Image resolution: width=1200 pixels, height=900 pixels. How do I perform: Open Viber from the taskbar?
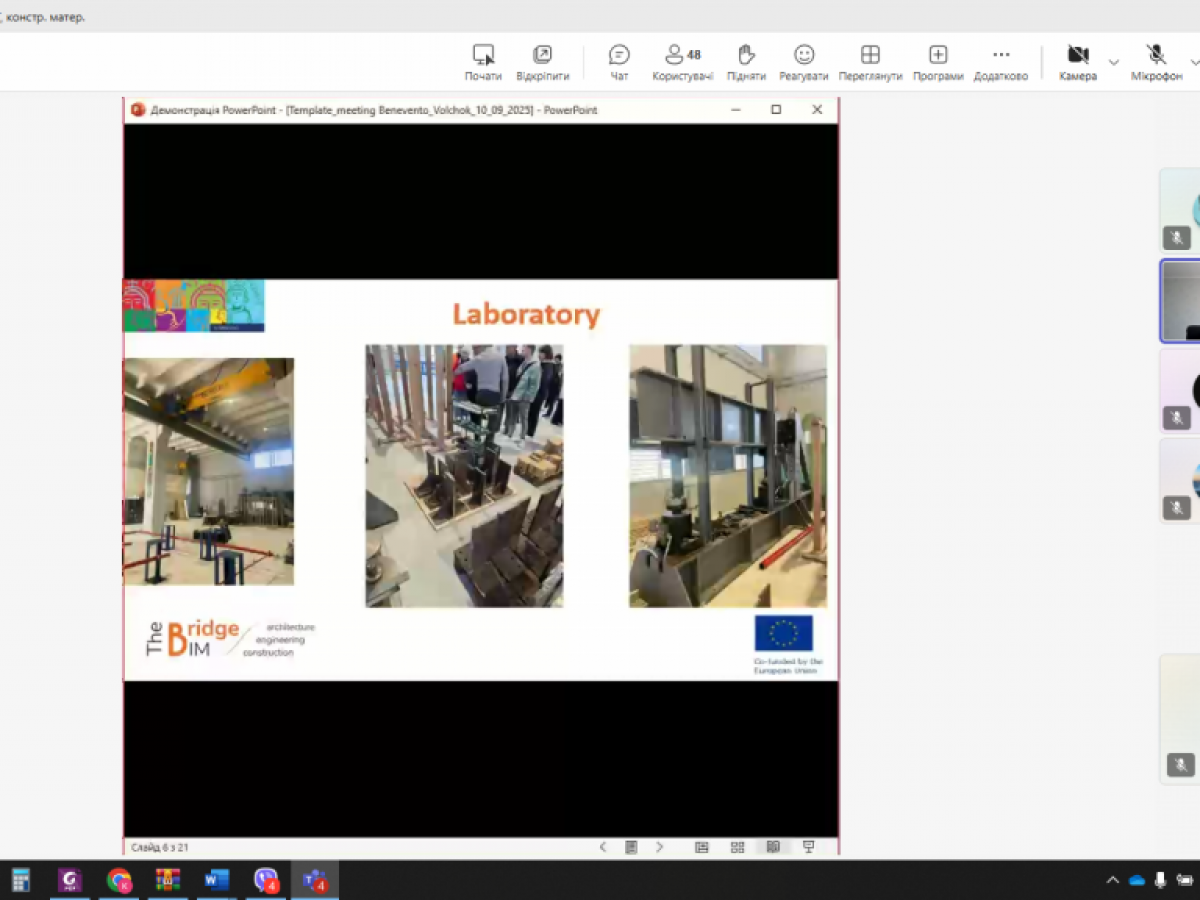(x=265, y=880)
